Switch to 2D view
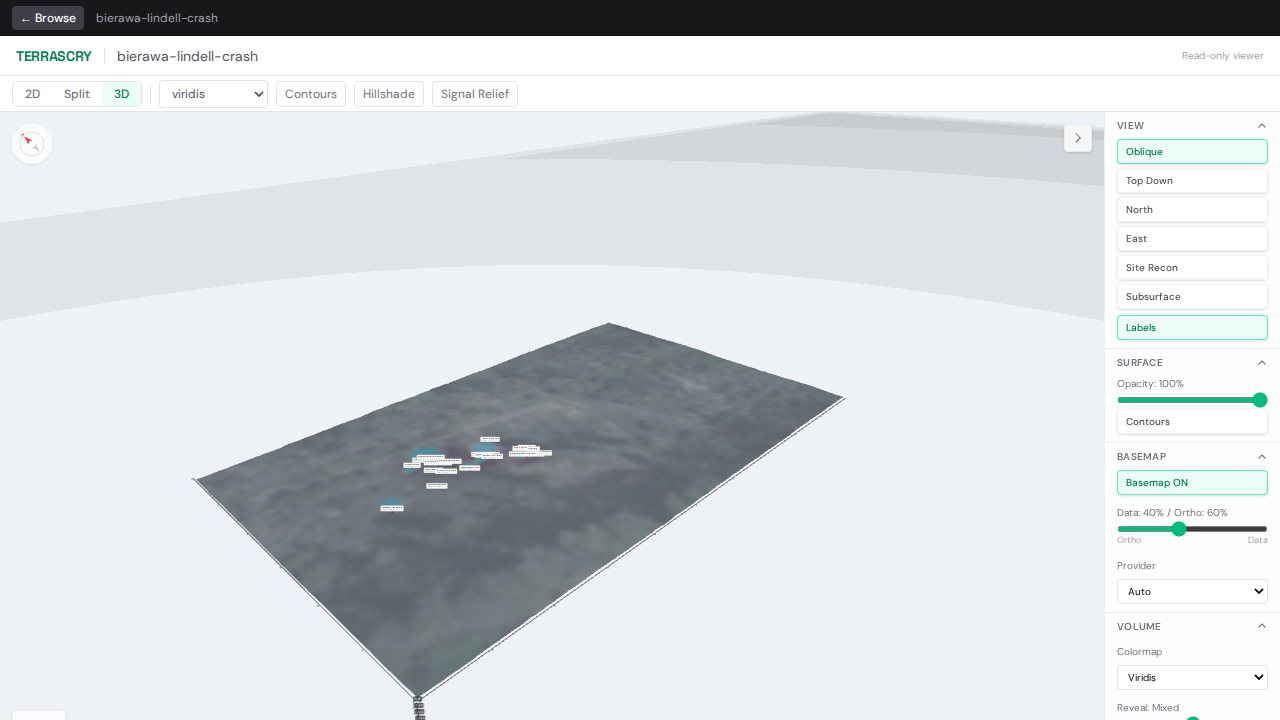The image size is (1280, 720). (33, 93)
